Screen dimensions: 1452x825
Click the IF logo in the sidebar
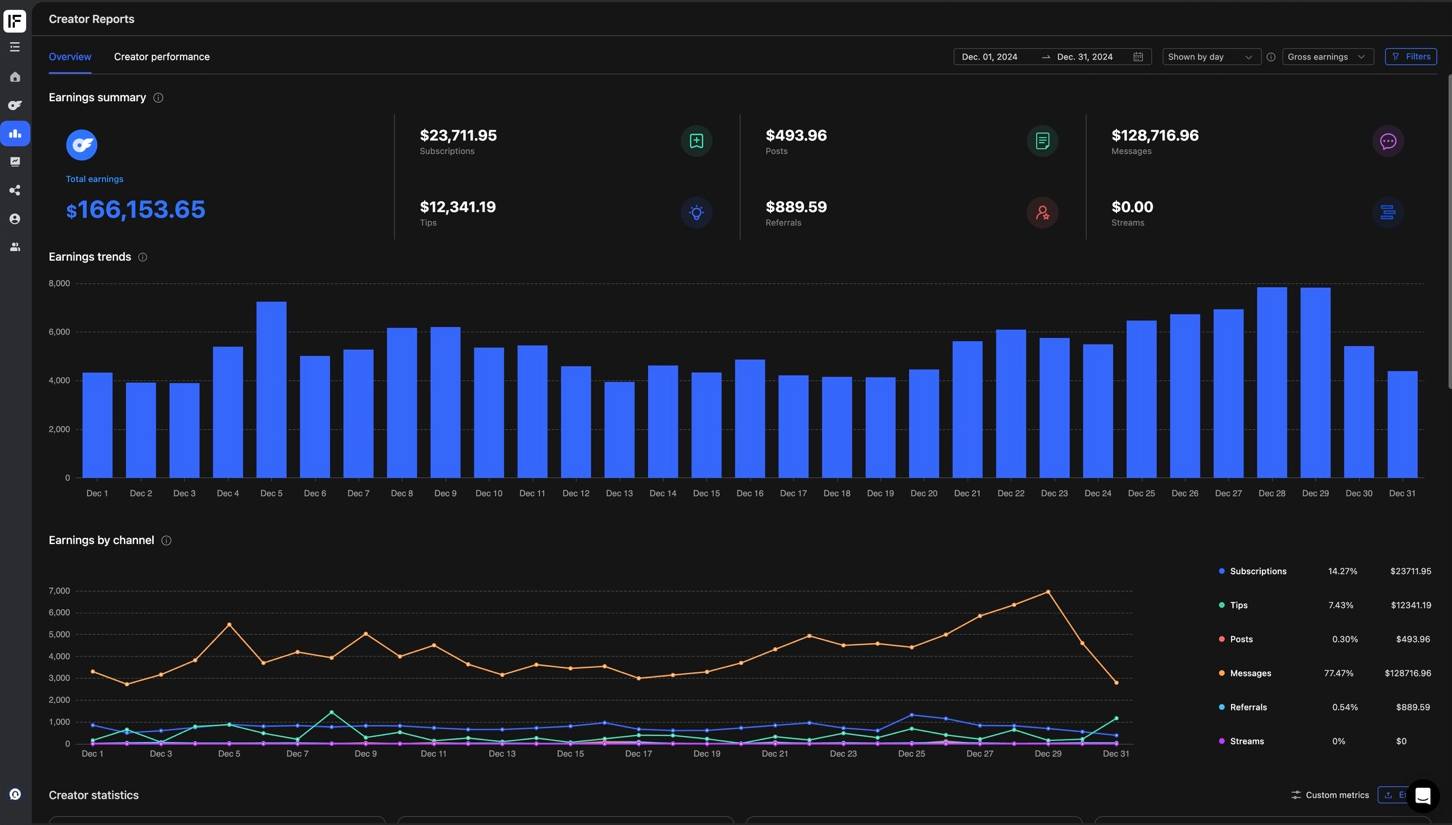pos(15,20)
